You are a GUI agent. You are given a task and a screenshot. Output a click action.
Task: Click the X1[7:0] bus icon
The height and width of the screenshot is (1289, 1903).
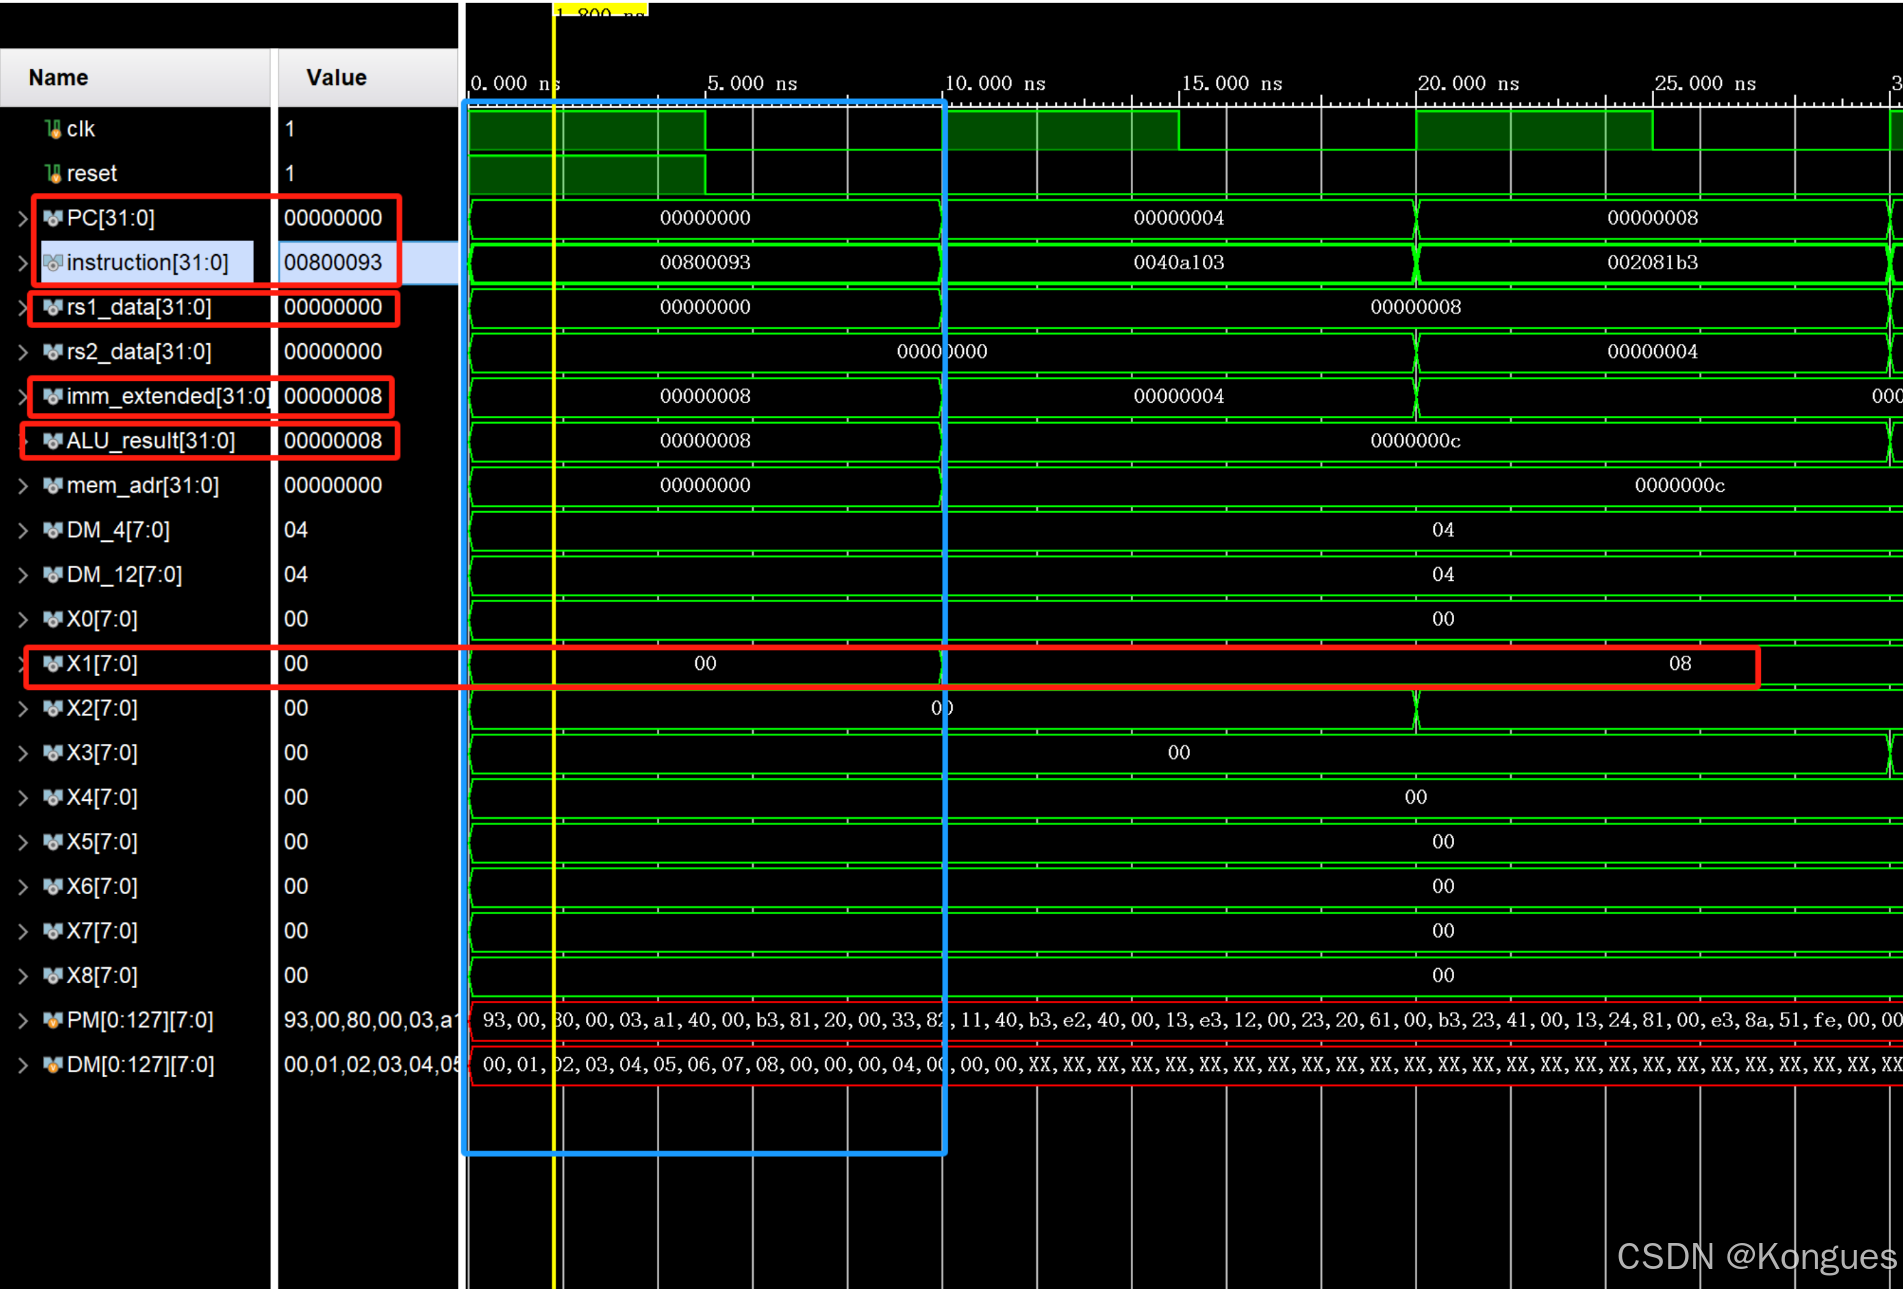(x=53, y=664)
